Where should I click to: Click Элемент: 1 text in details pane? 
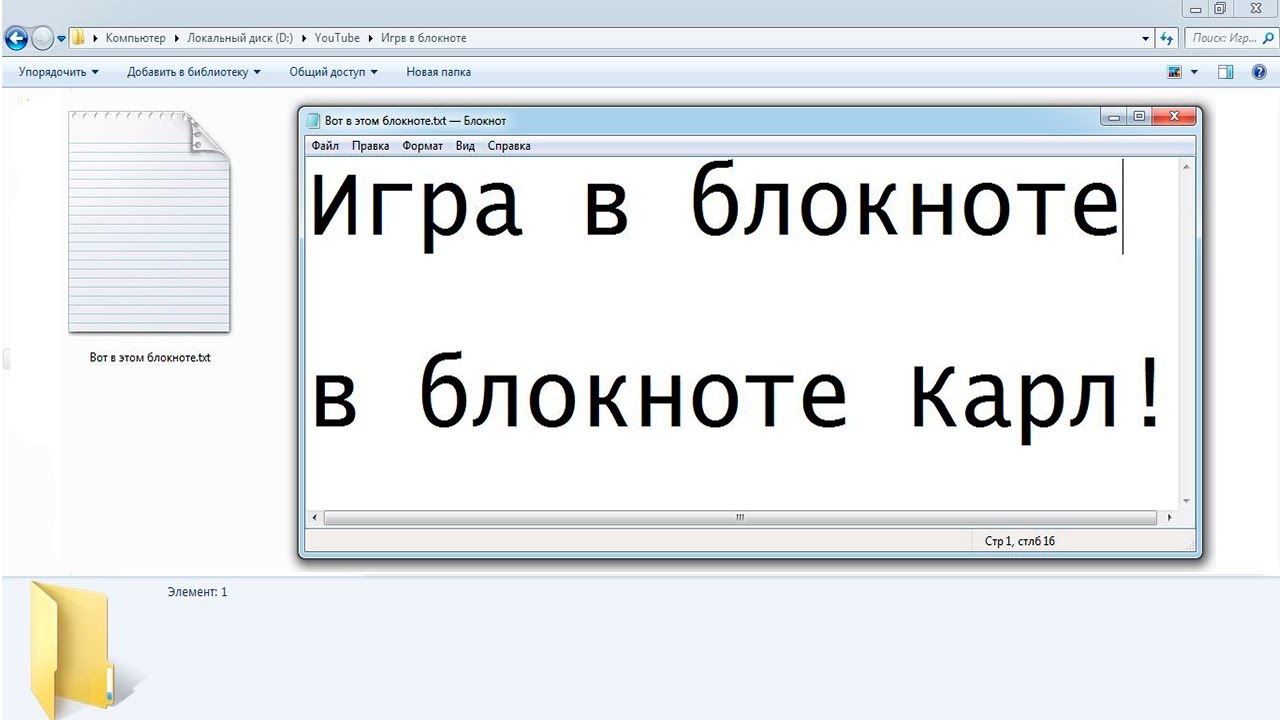click(x=197, y=592)
